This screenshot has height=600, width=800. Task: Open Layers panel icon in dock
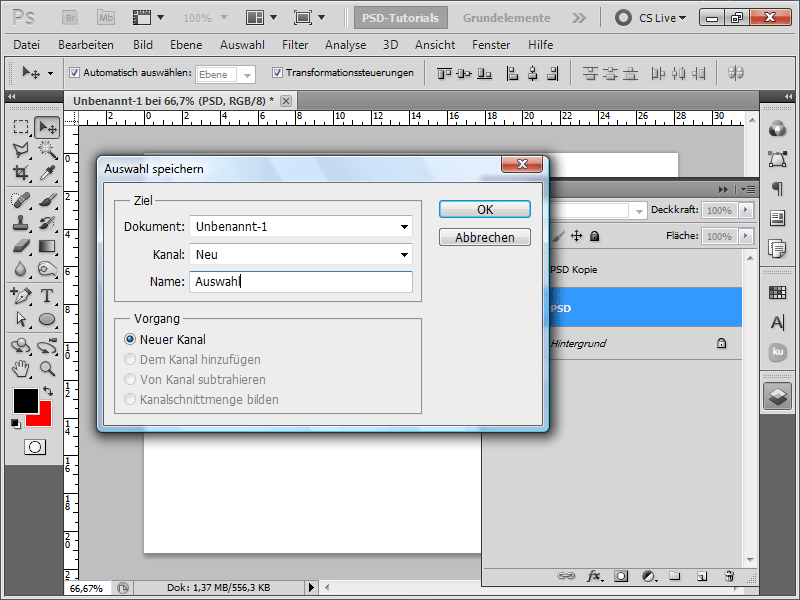tap(778, 396)
